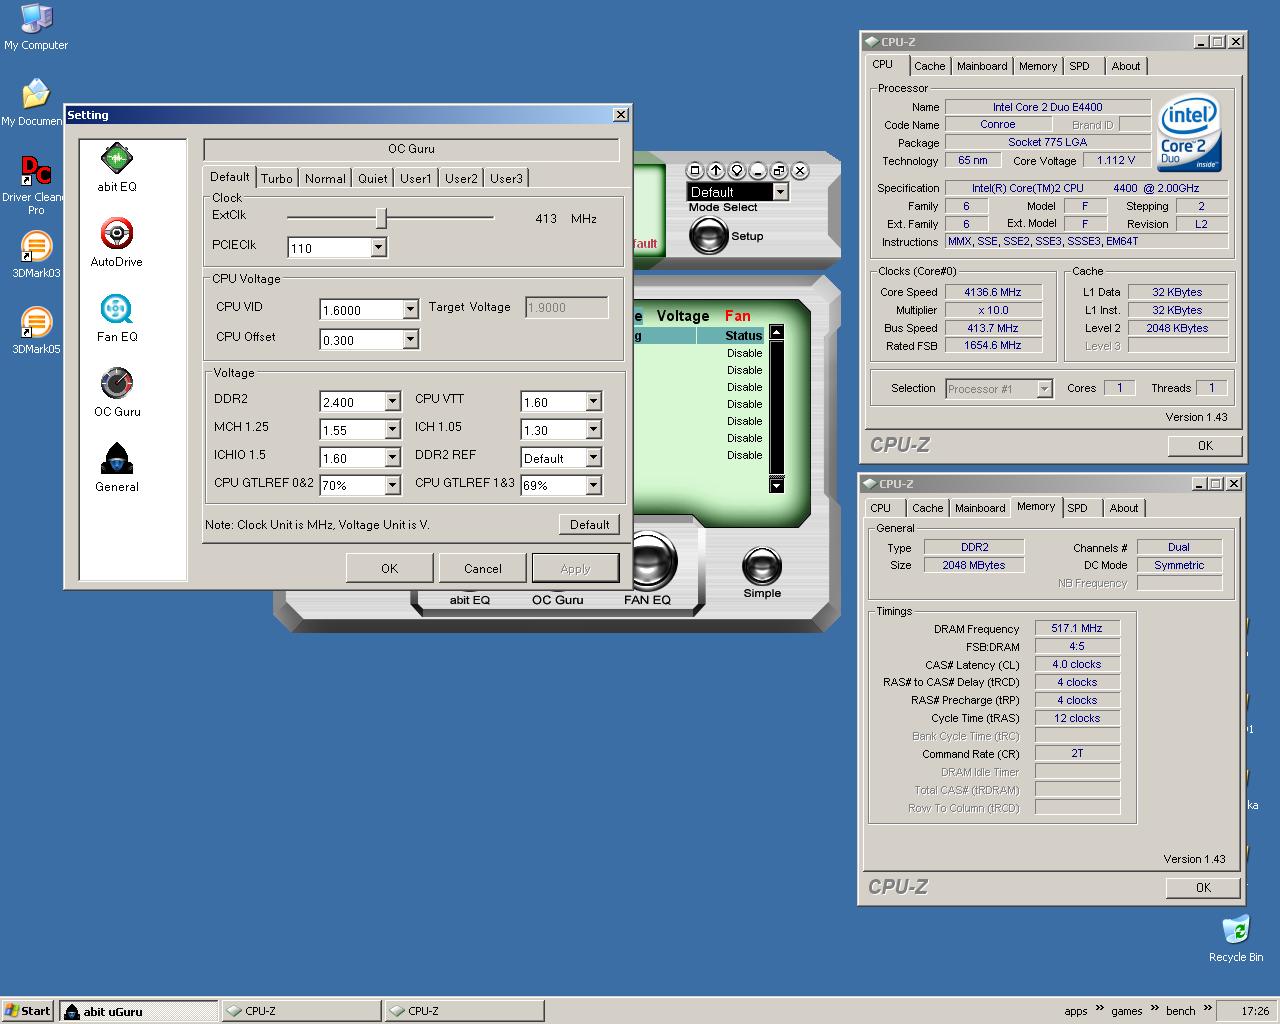Open Mainboard tab in top CPU-Z window
Screen dimensions: 1280x1024
[x=982, y=66]
